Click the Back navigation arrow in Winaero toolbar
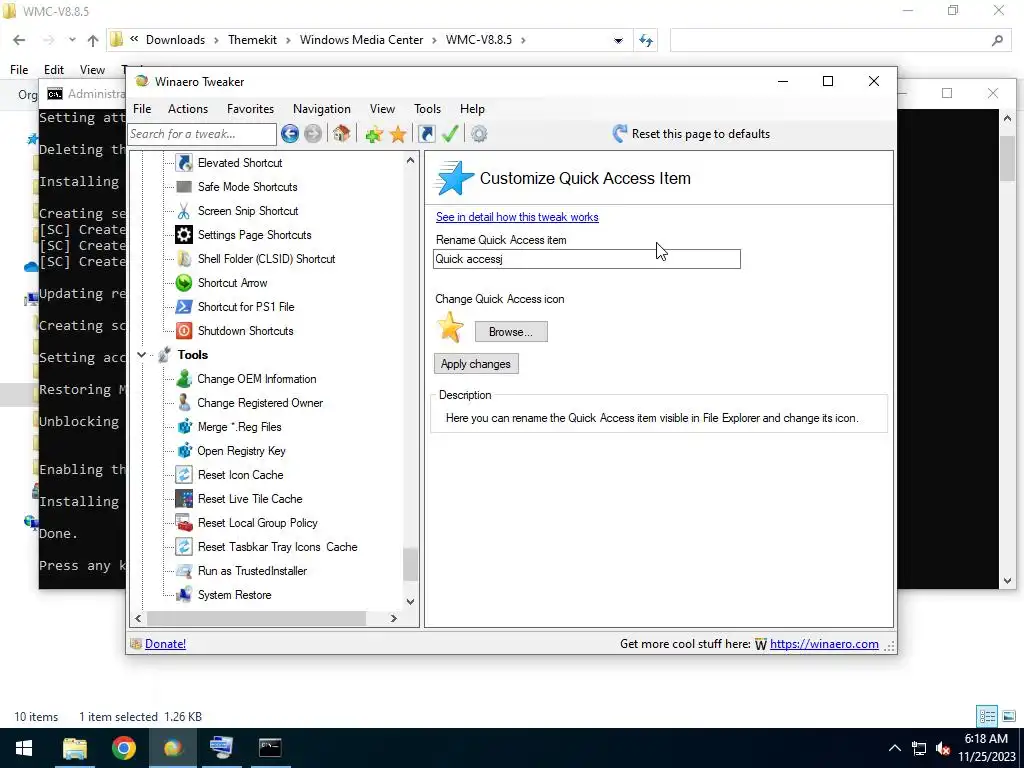Image resolution: width=1024 pixels, height=768 pixels. 290,134
